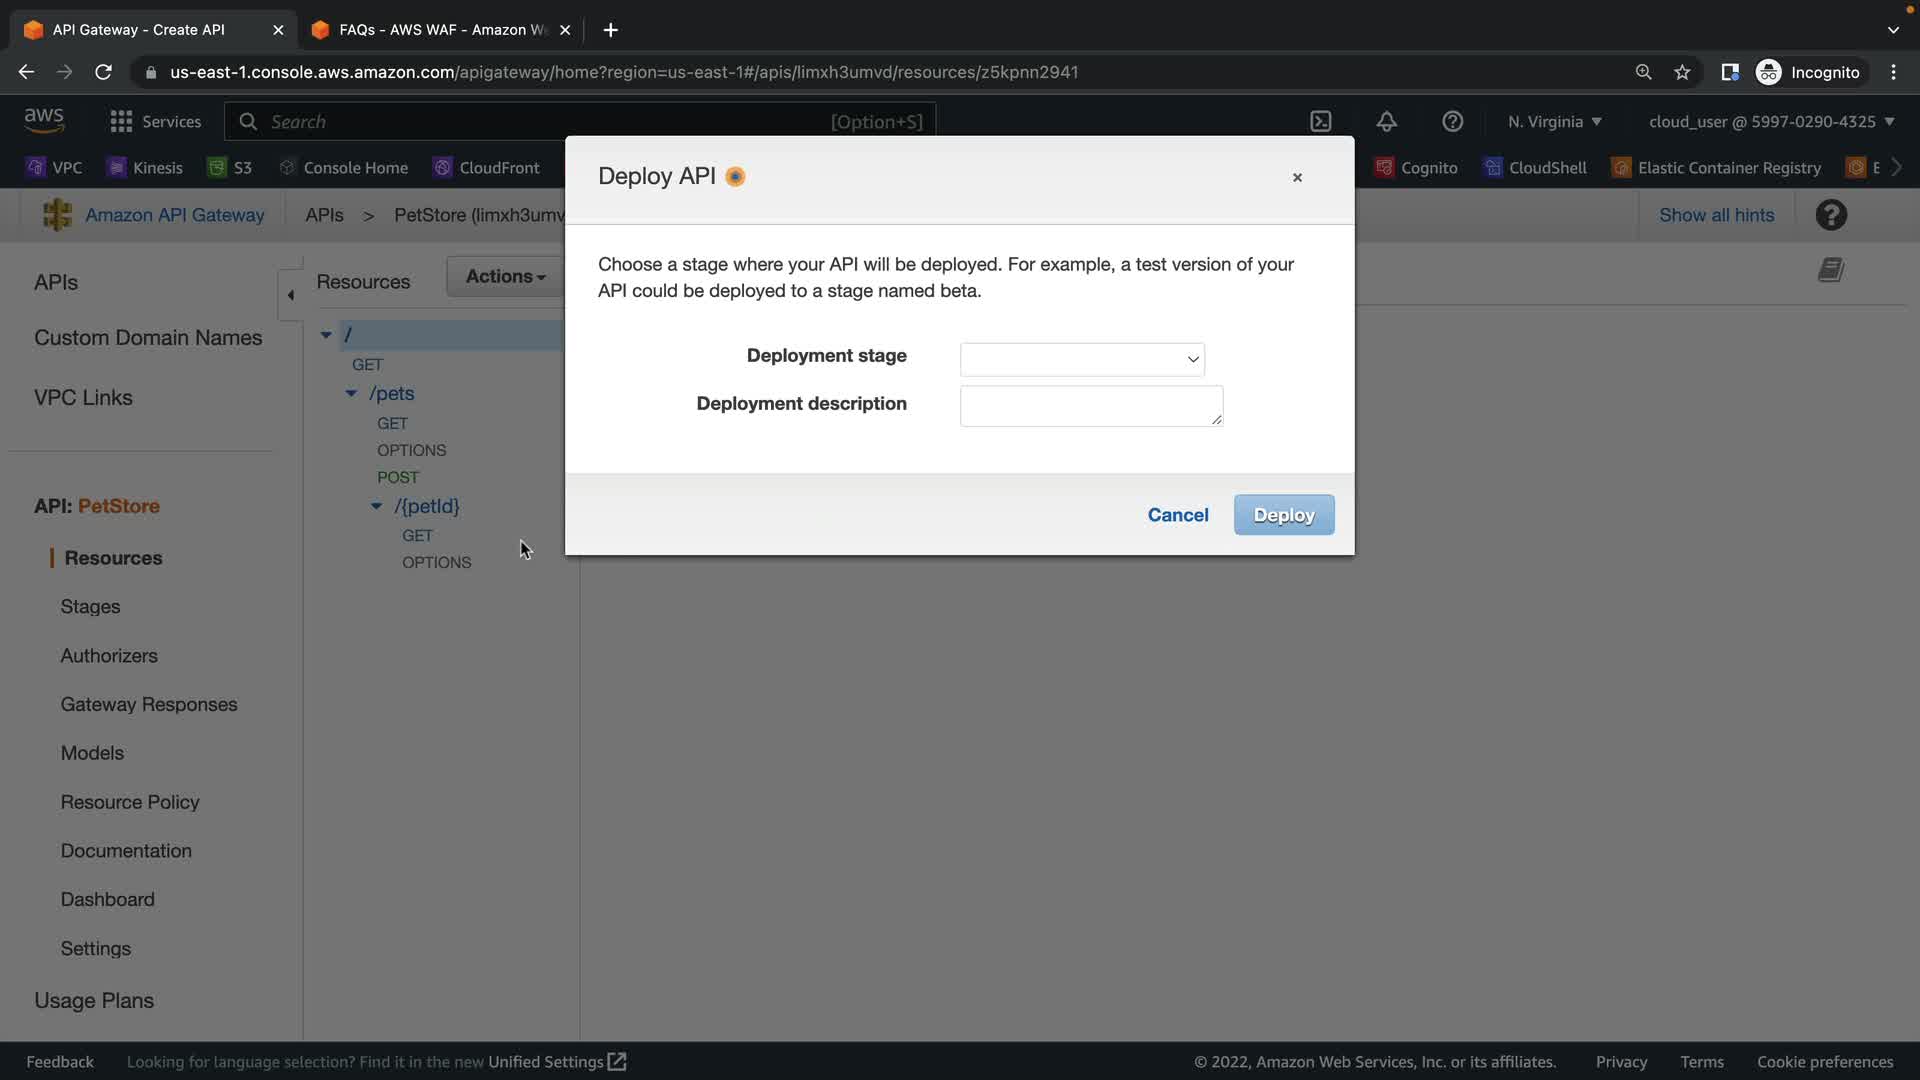
Task: Click the Show all hints link
Action: (x=1716, y=215)
